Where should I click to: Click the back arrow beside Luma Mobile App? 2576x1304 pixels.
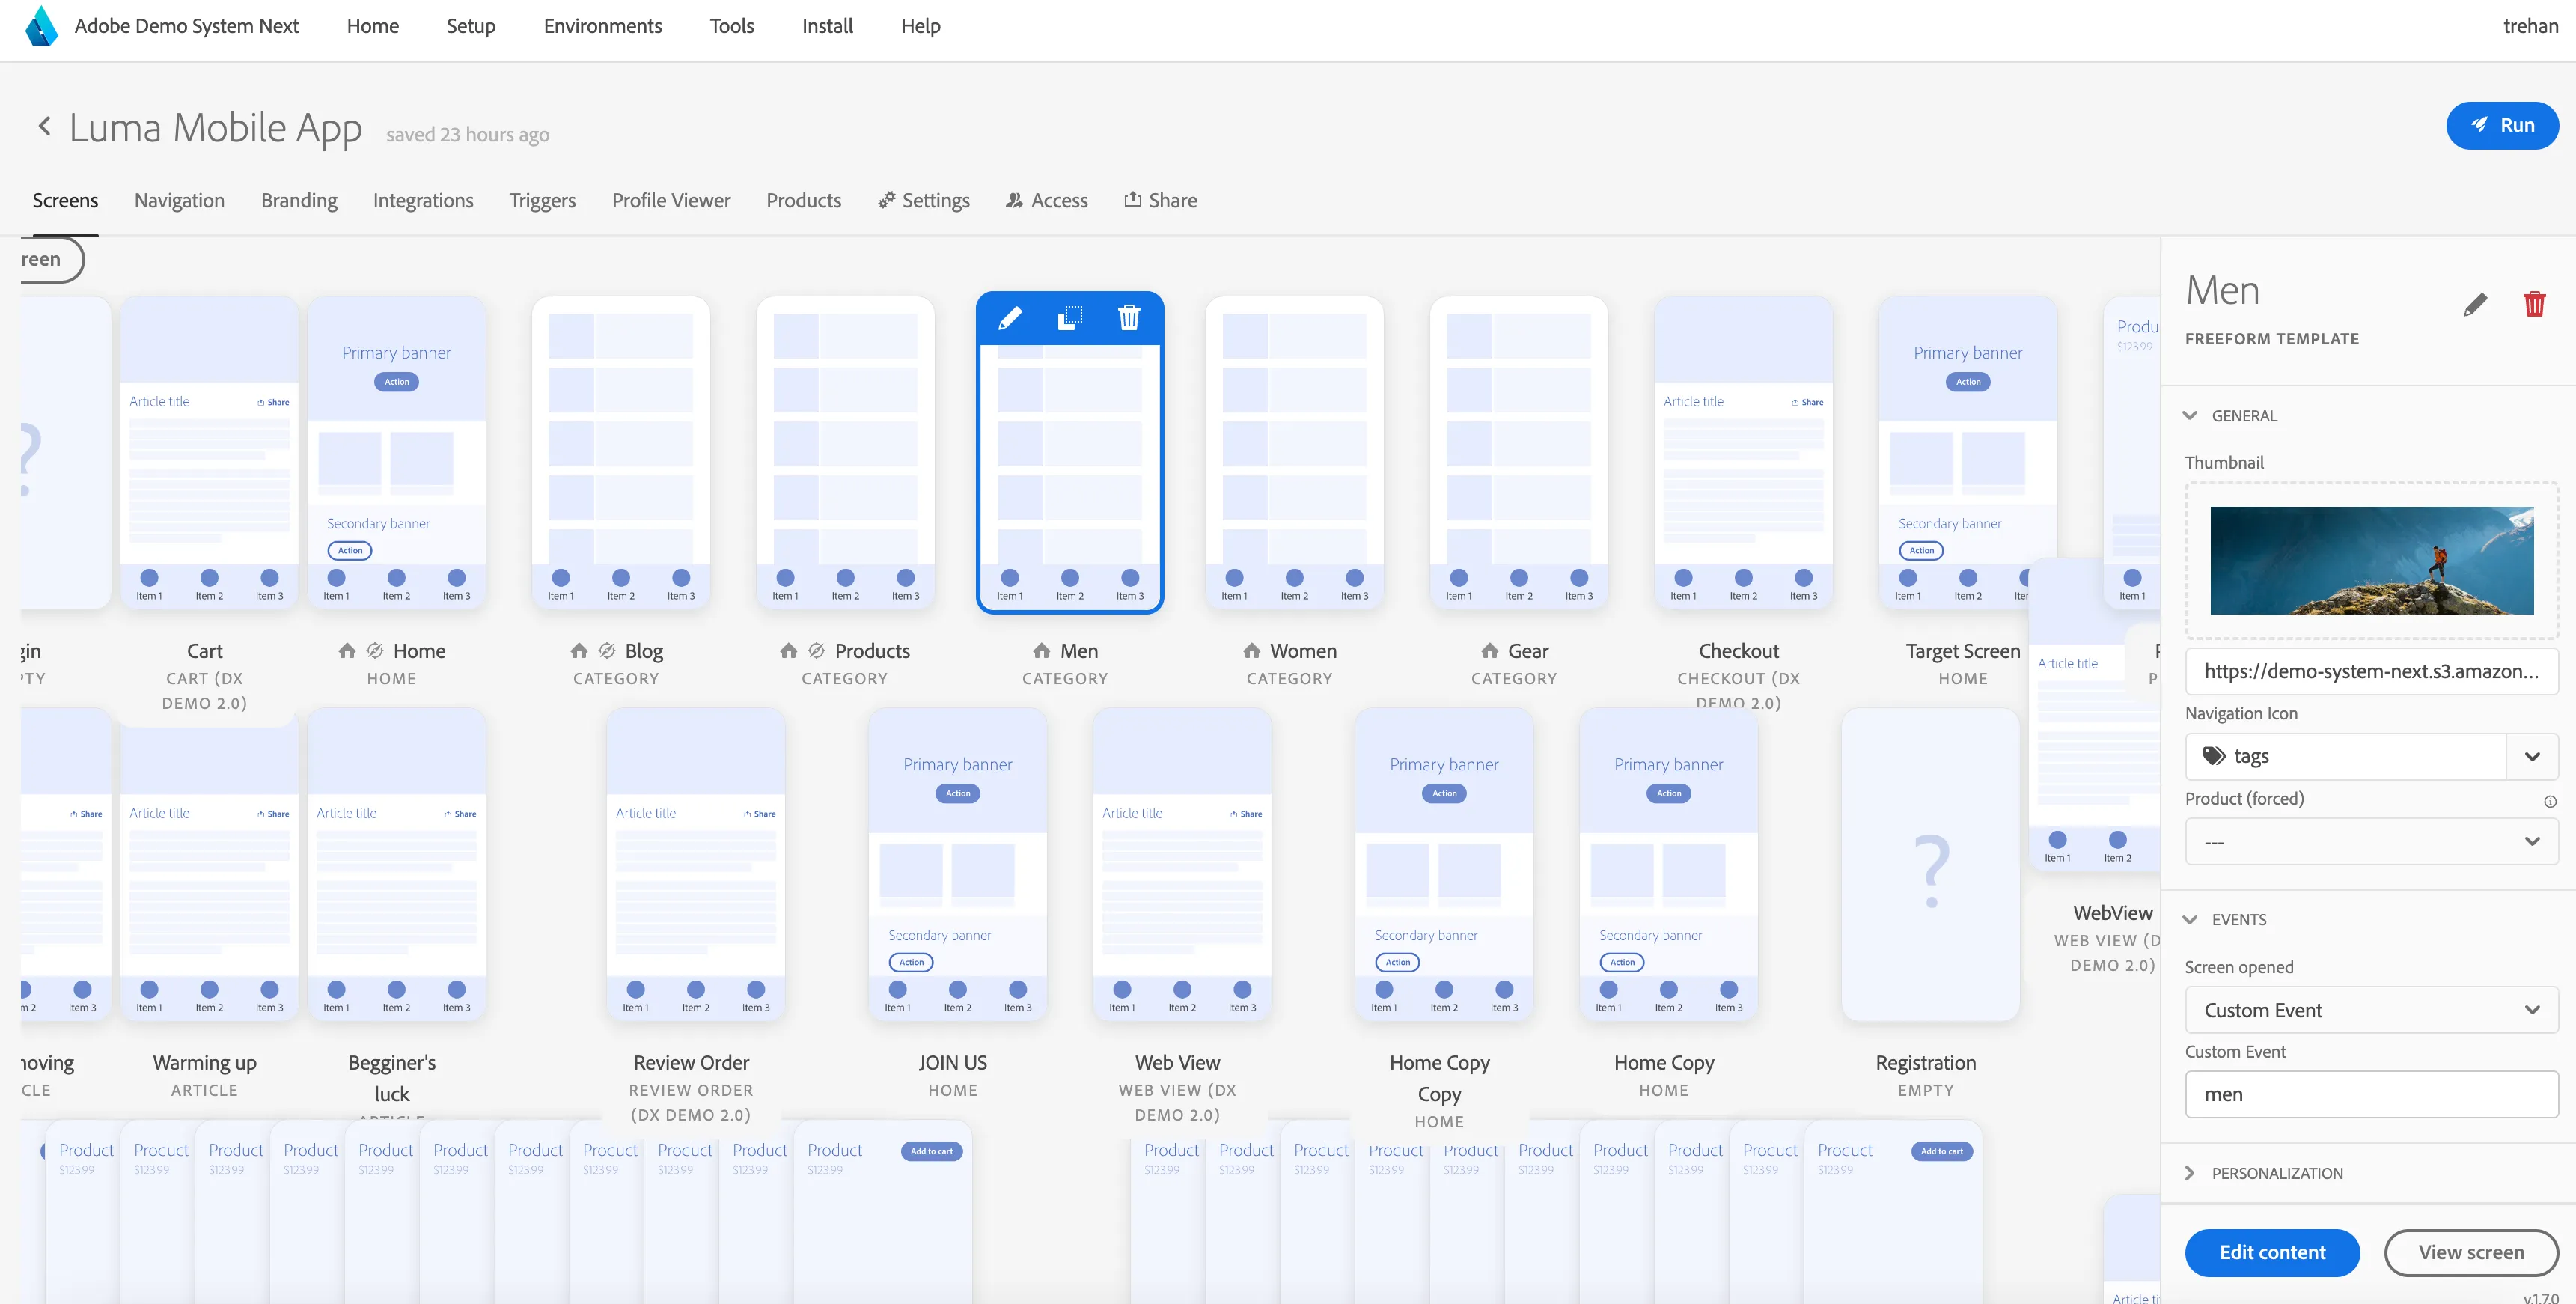(x=44, y=126)
